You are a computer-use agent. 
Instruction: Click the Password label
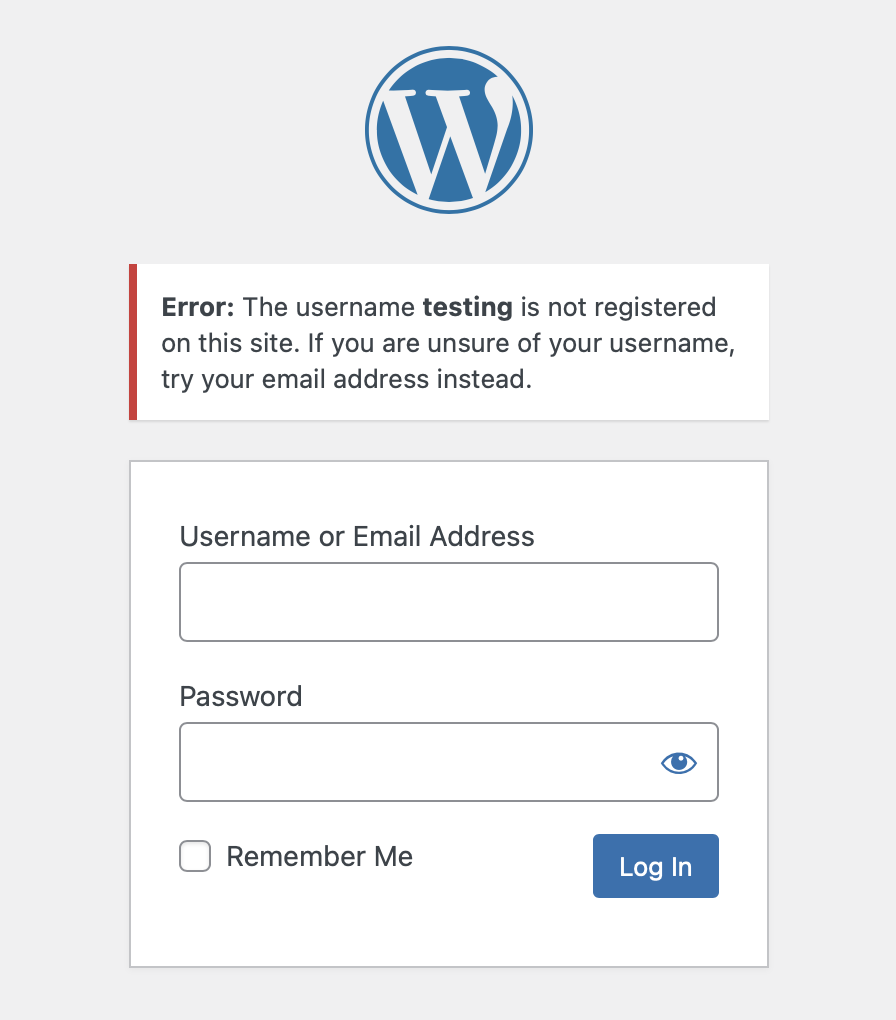241,696
